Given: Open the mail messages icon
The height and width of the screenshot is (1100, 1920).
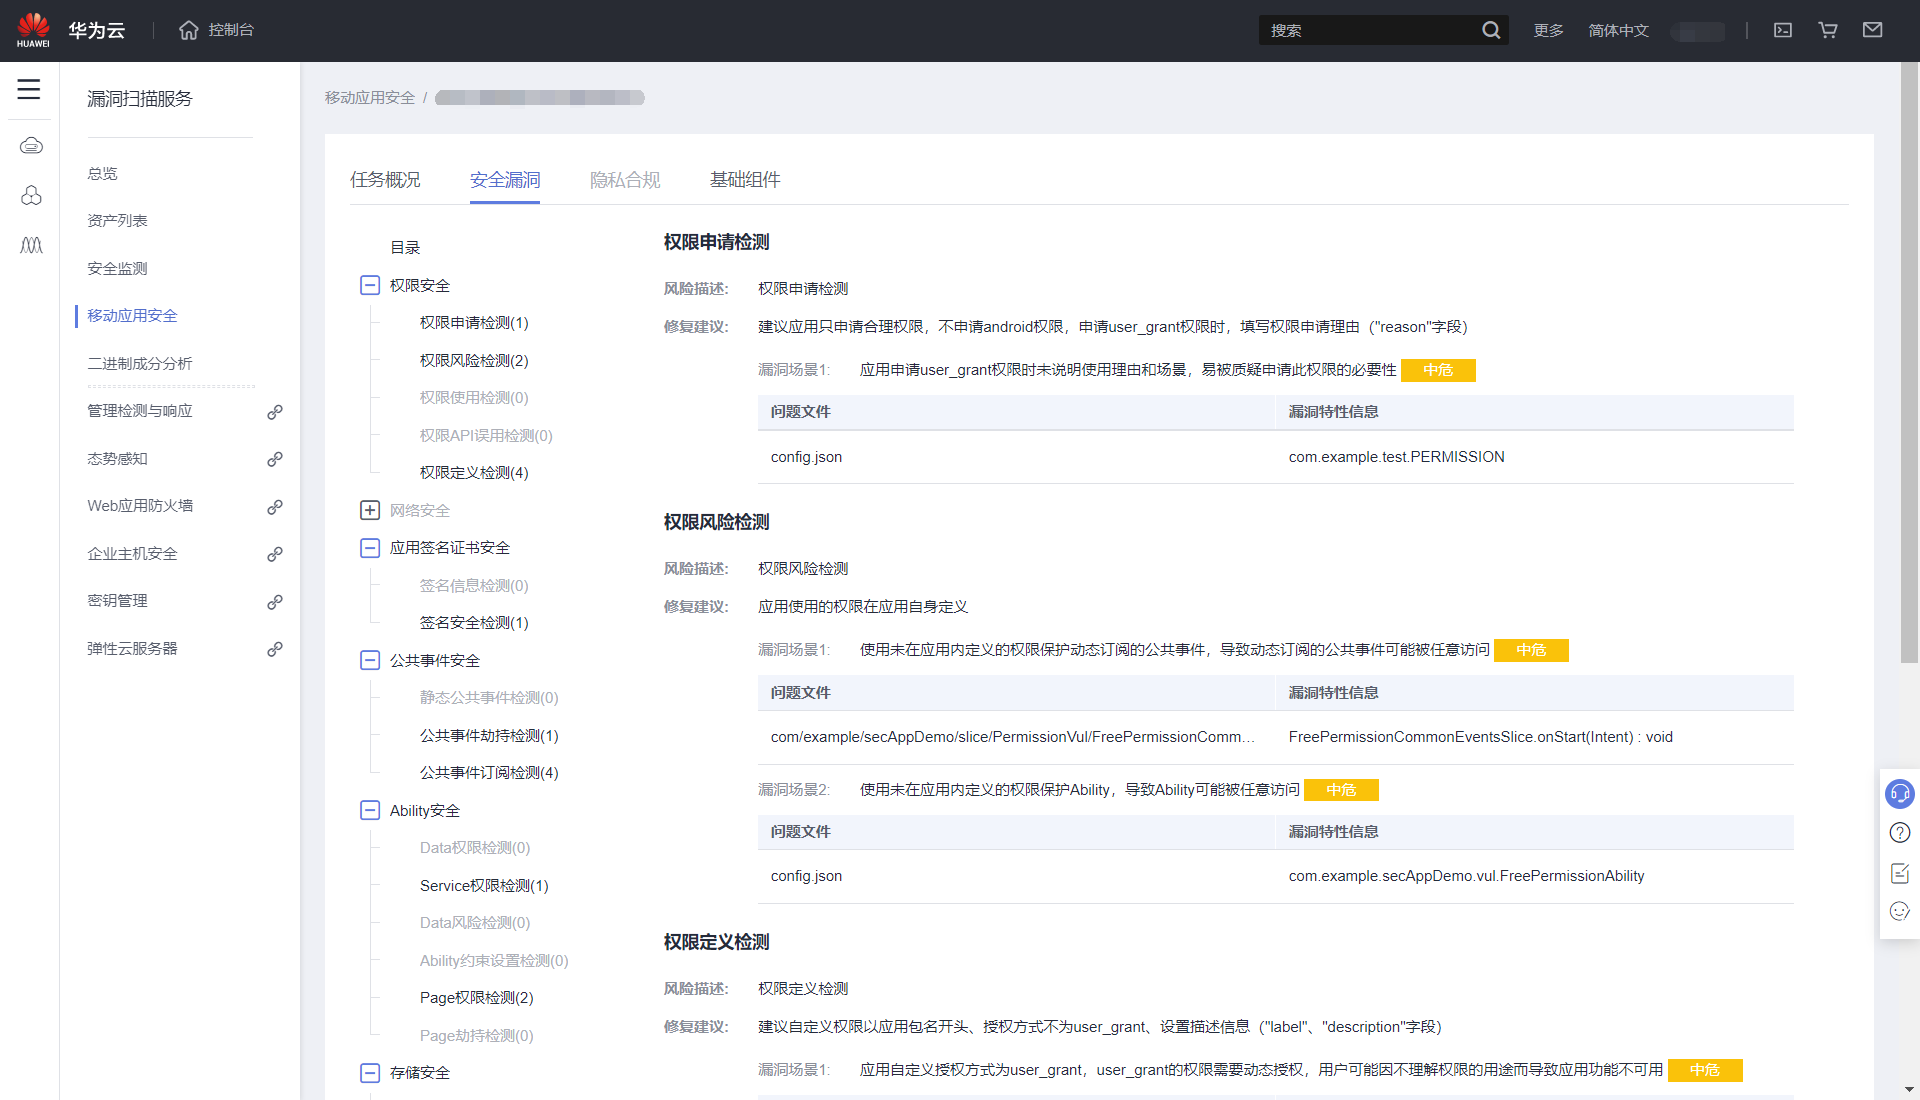Looking at the screenshot, I should tap(1873, 30).
